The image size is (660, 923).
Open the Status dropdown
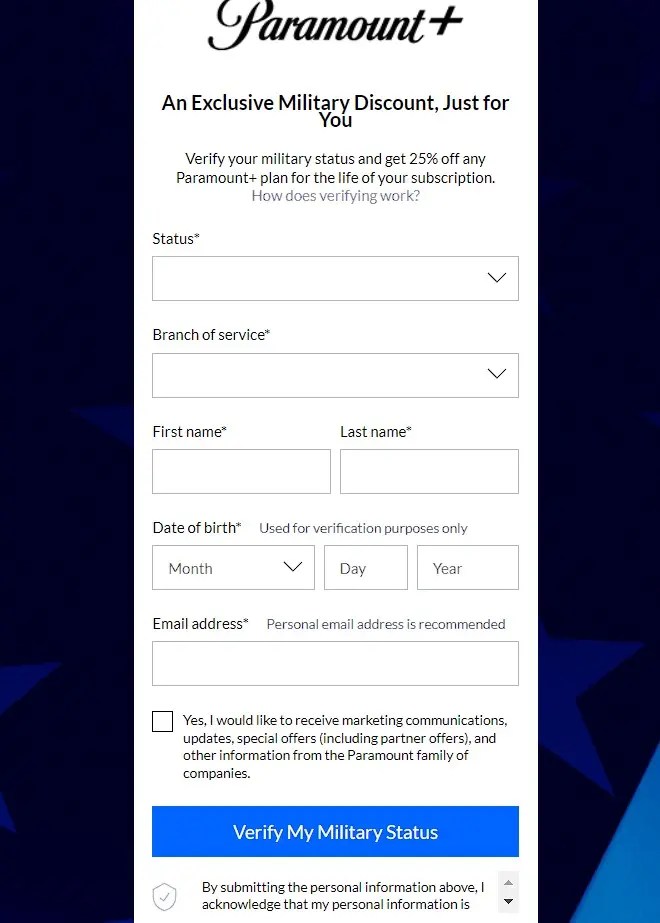335,278
